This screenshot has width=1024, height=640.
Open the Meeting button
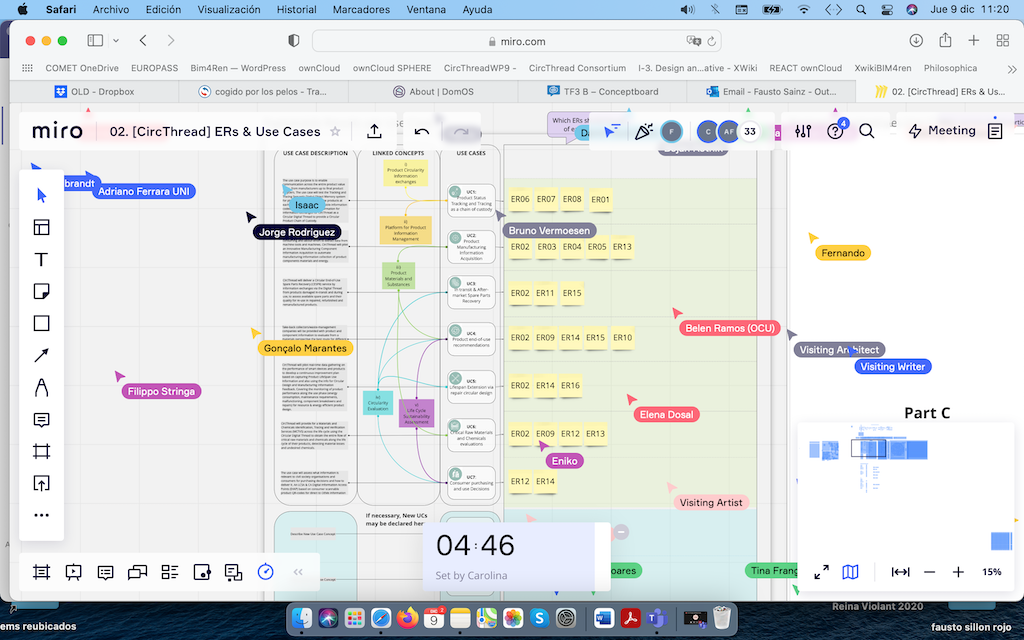[942, 131]
